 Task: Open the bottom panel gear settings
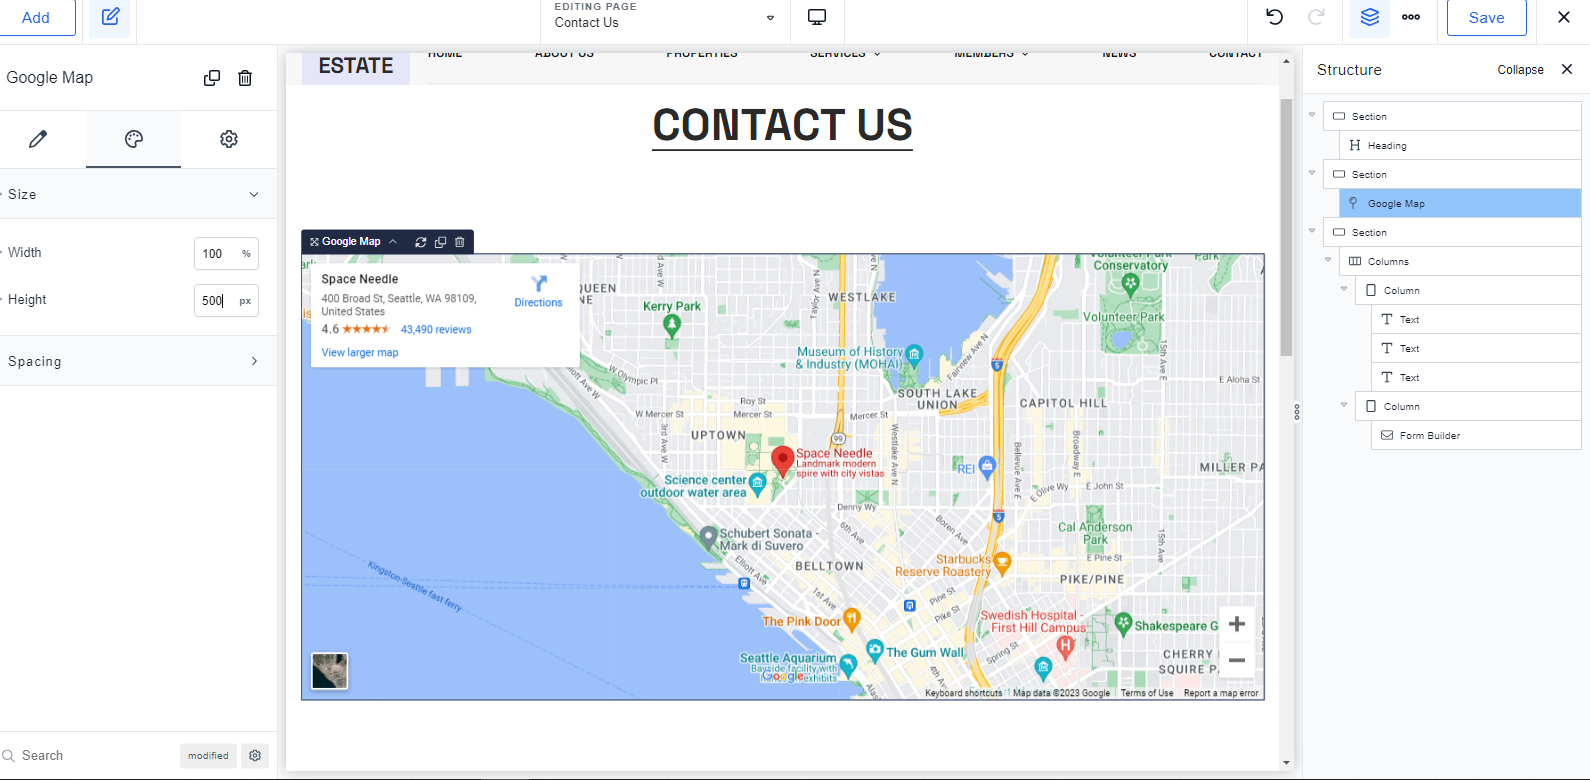(255, 756)
